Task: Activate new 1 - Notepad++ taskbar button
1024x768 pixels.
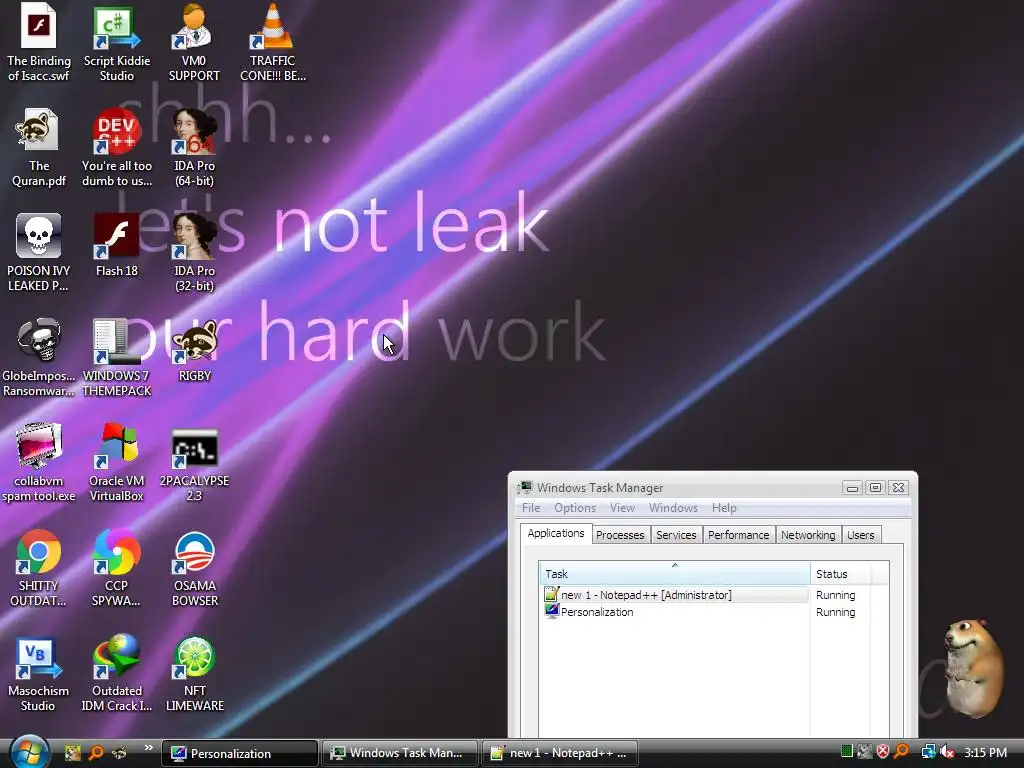Action: tap(560, 753)
